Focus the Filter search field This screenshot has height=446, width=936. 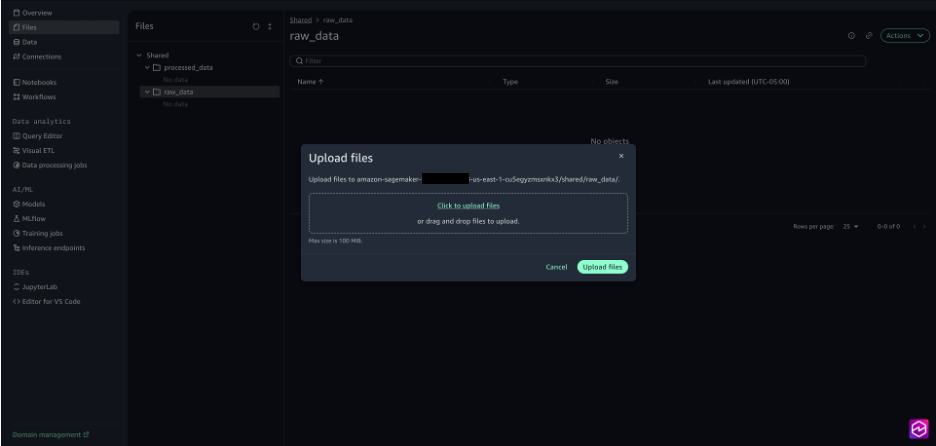578,61
